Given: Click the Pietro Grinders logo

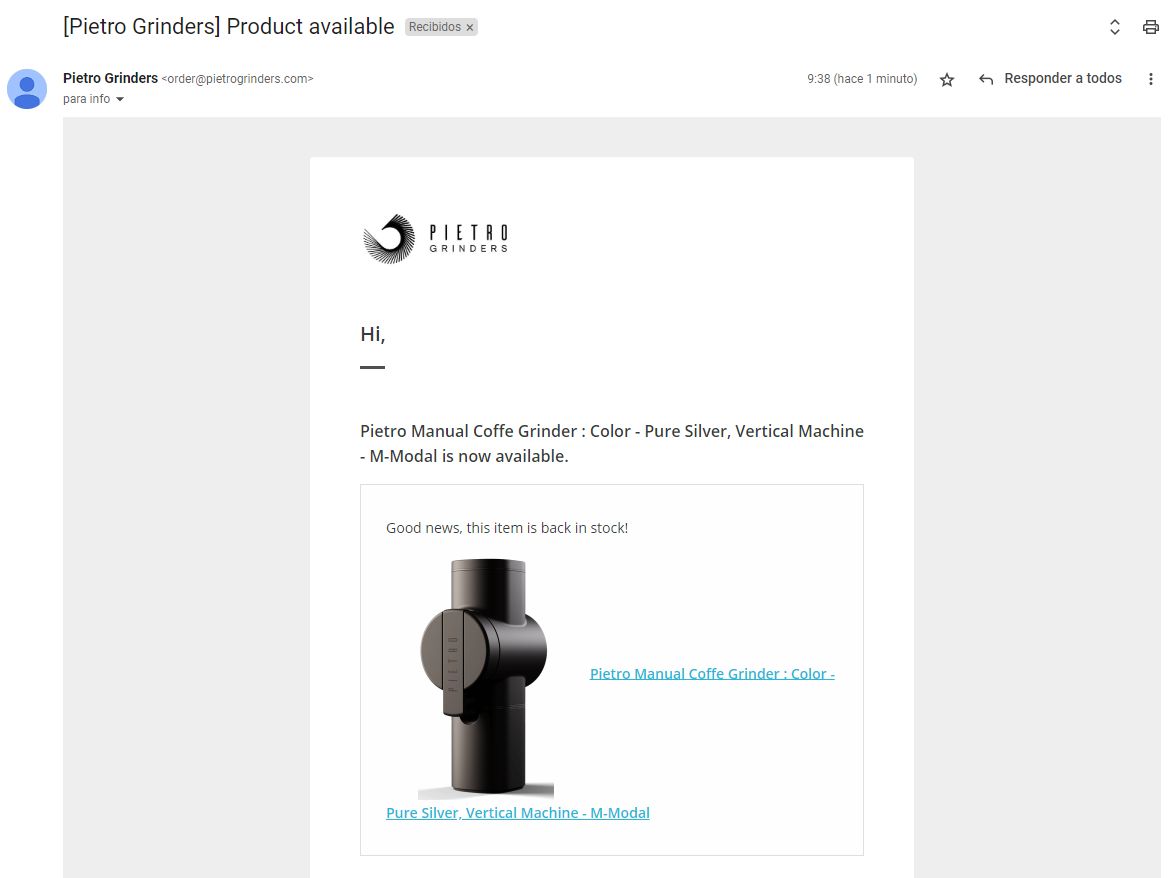Looking at the screenshot, I should point(435,238).
